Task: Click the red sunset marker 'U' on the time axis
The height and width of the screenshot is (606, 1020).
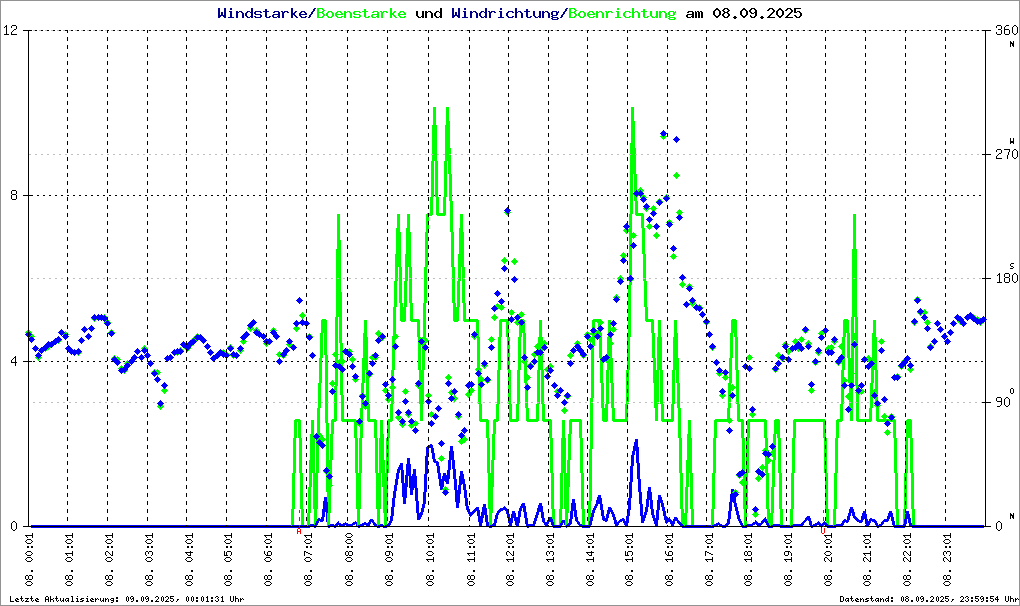Action: point(823,531)
